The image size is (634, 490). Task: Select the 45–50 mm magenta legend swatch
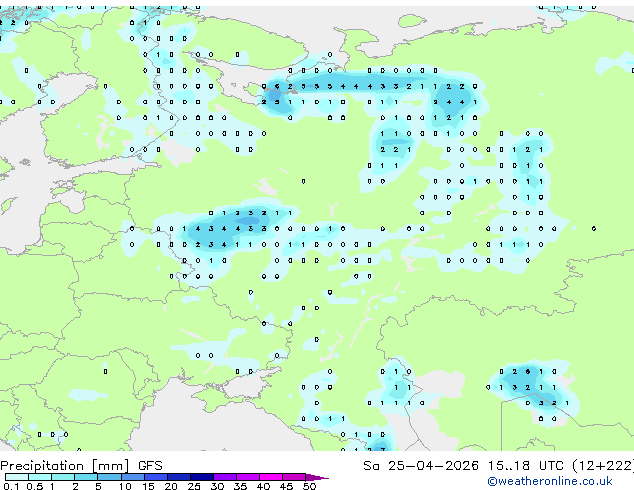click(x=294, y=477)
